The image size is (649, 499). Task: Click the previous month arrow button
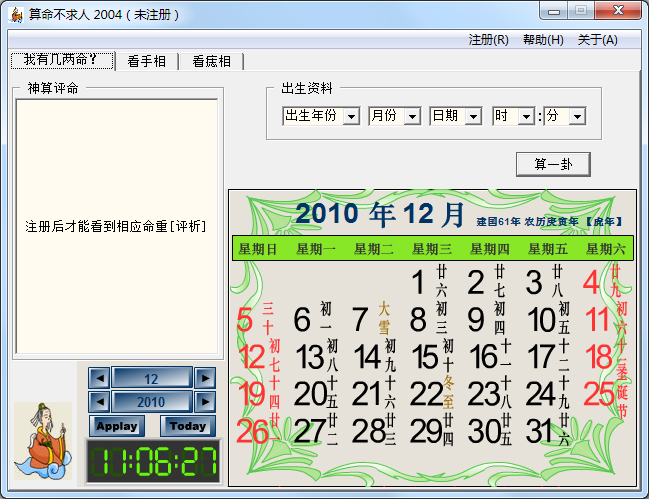(x=99, y=378)
